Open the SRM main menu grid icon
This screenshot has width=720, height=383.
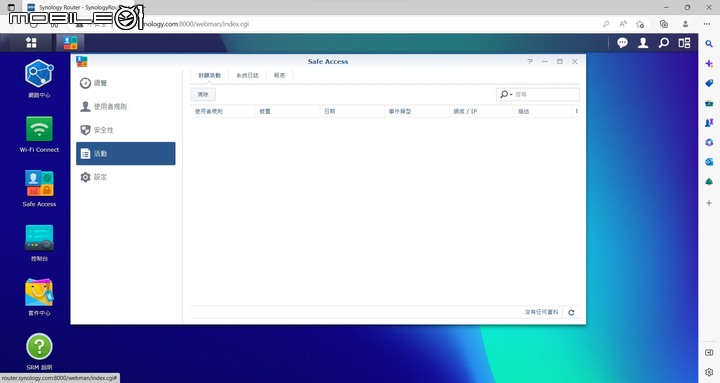pos(31,43)
